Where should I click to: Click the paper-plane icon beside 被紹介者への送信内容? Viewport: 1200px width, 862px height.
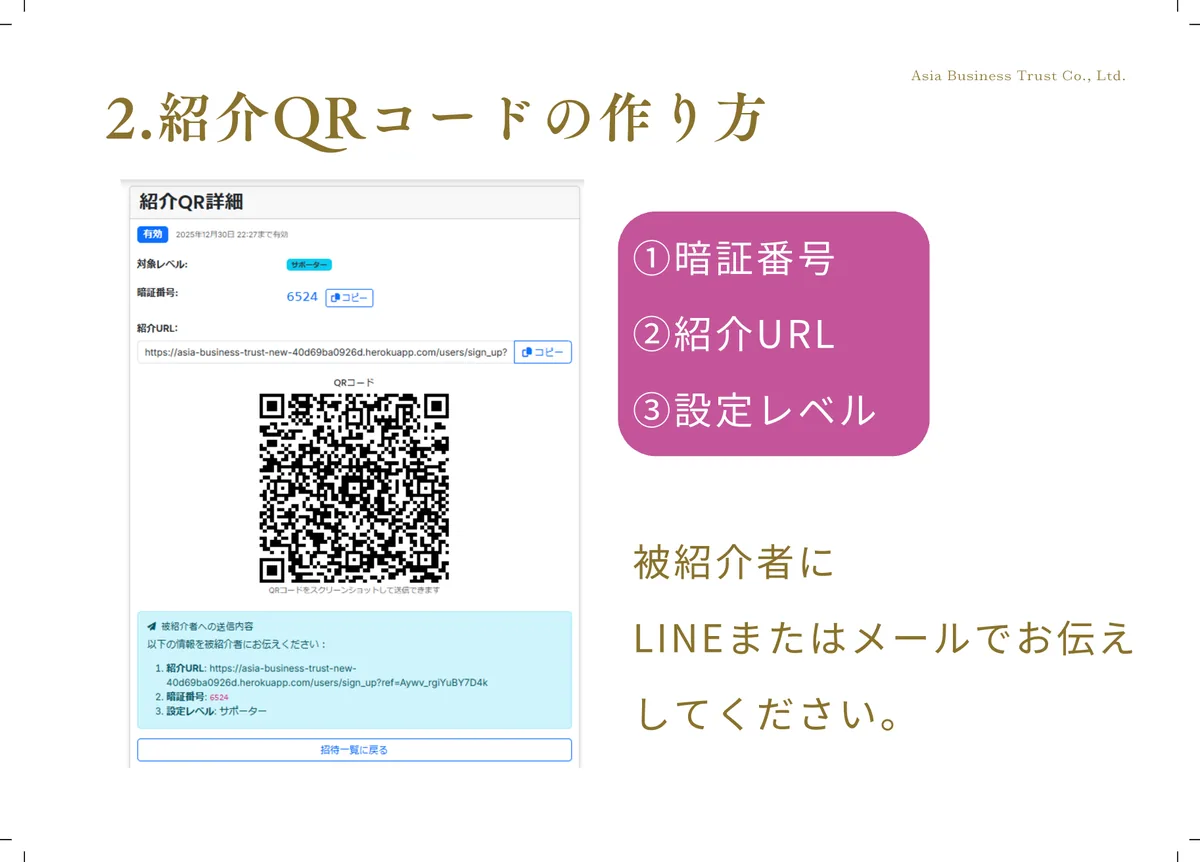(151, 626)
